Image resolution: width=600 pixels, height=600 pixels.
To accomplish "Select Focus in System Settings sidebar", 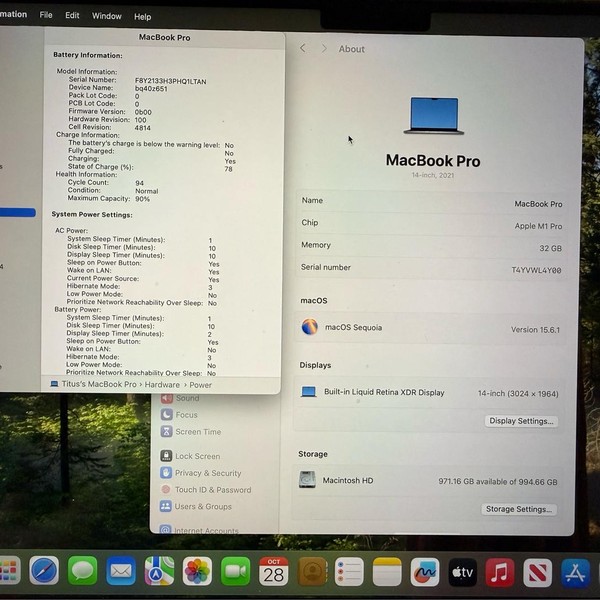I will 179,415.
